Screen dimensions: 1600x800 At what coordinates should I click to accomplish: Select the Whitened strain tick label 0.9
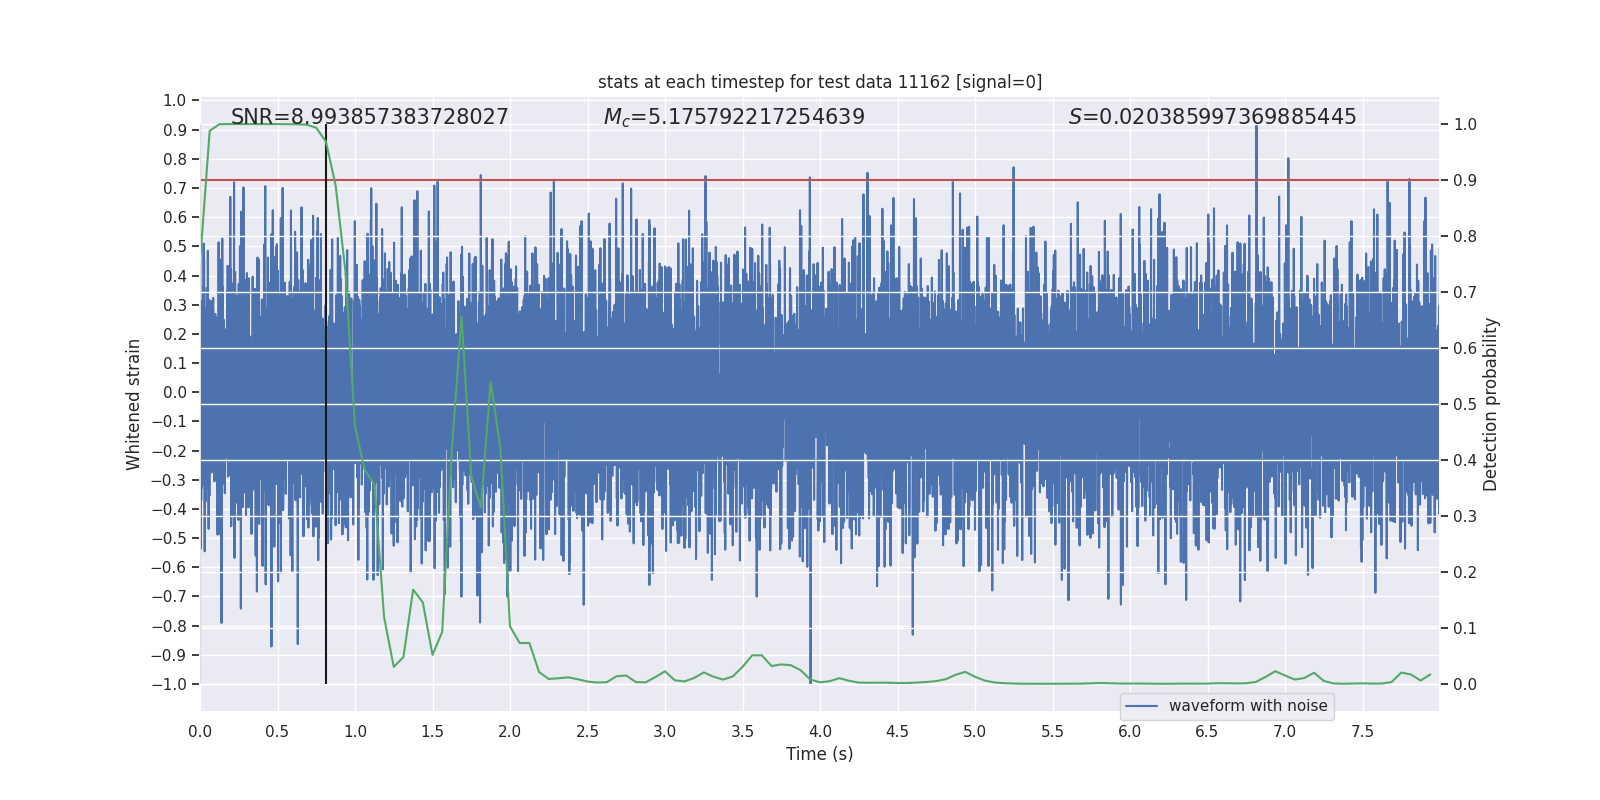point(175,130)
